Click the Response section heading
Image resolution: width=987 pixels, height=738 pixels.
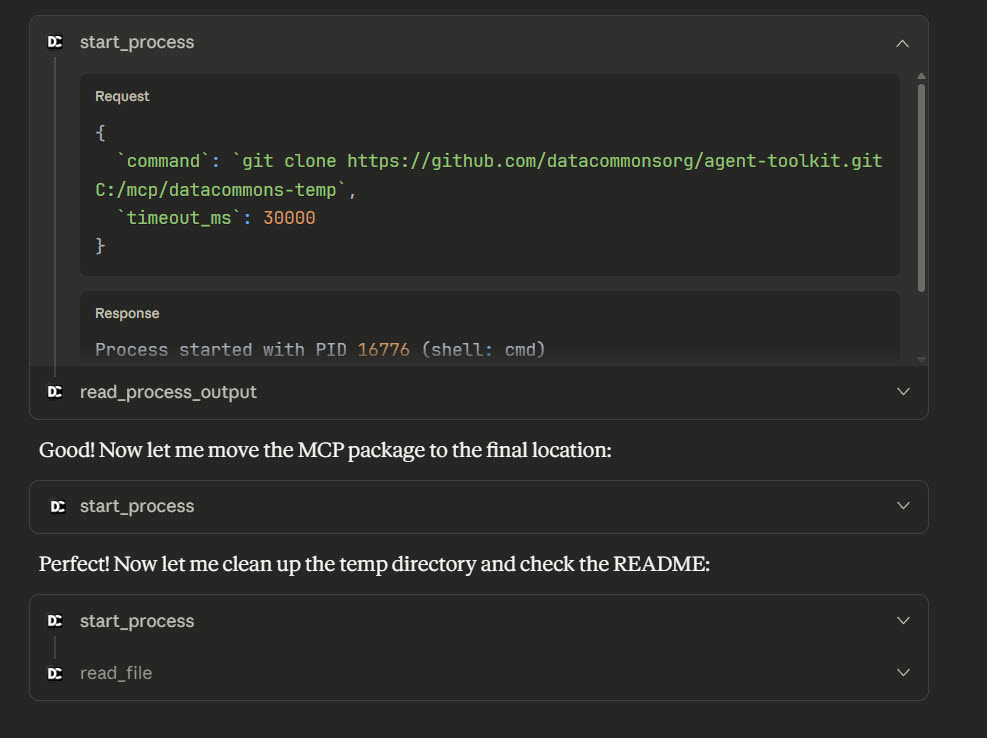point(127,313)
